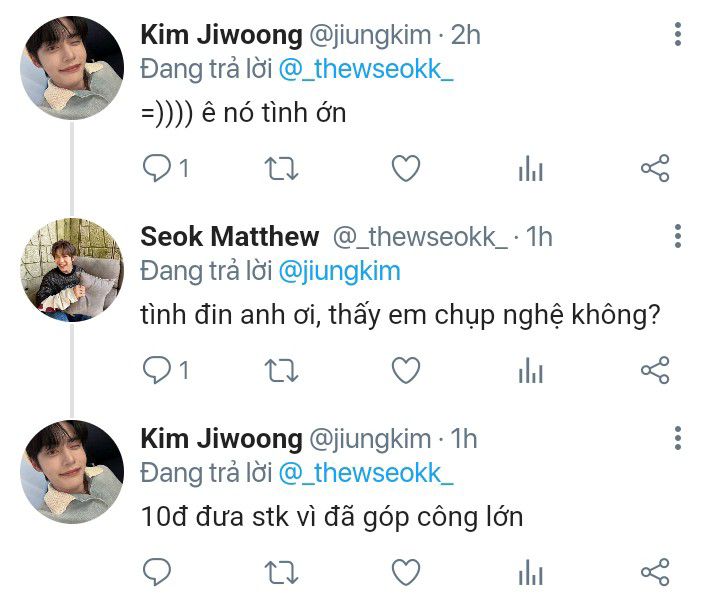Share the "ê nó tình ớn" tweet
Screen dimensions: 720x604
click(655, 168)
